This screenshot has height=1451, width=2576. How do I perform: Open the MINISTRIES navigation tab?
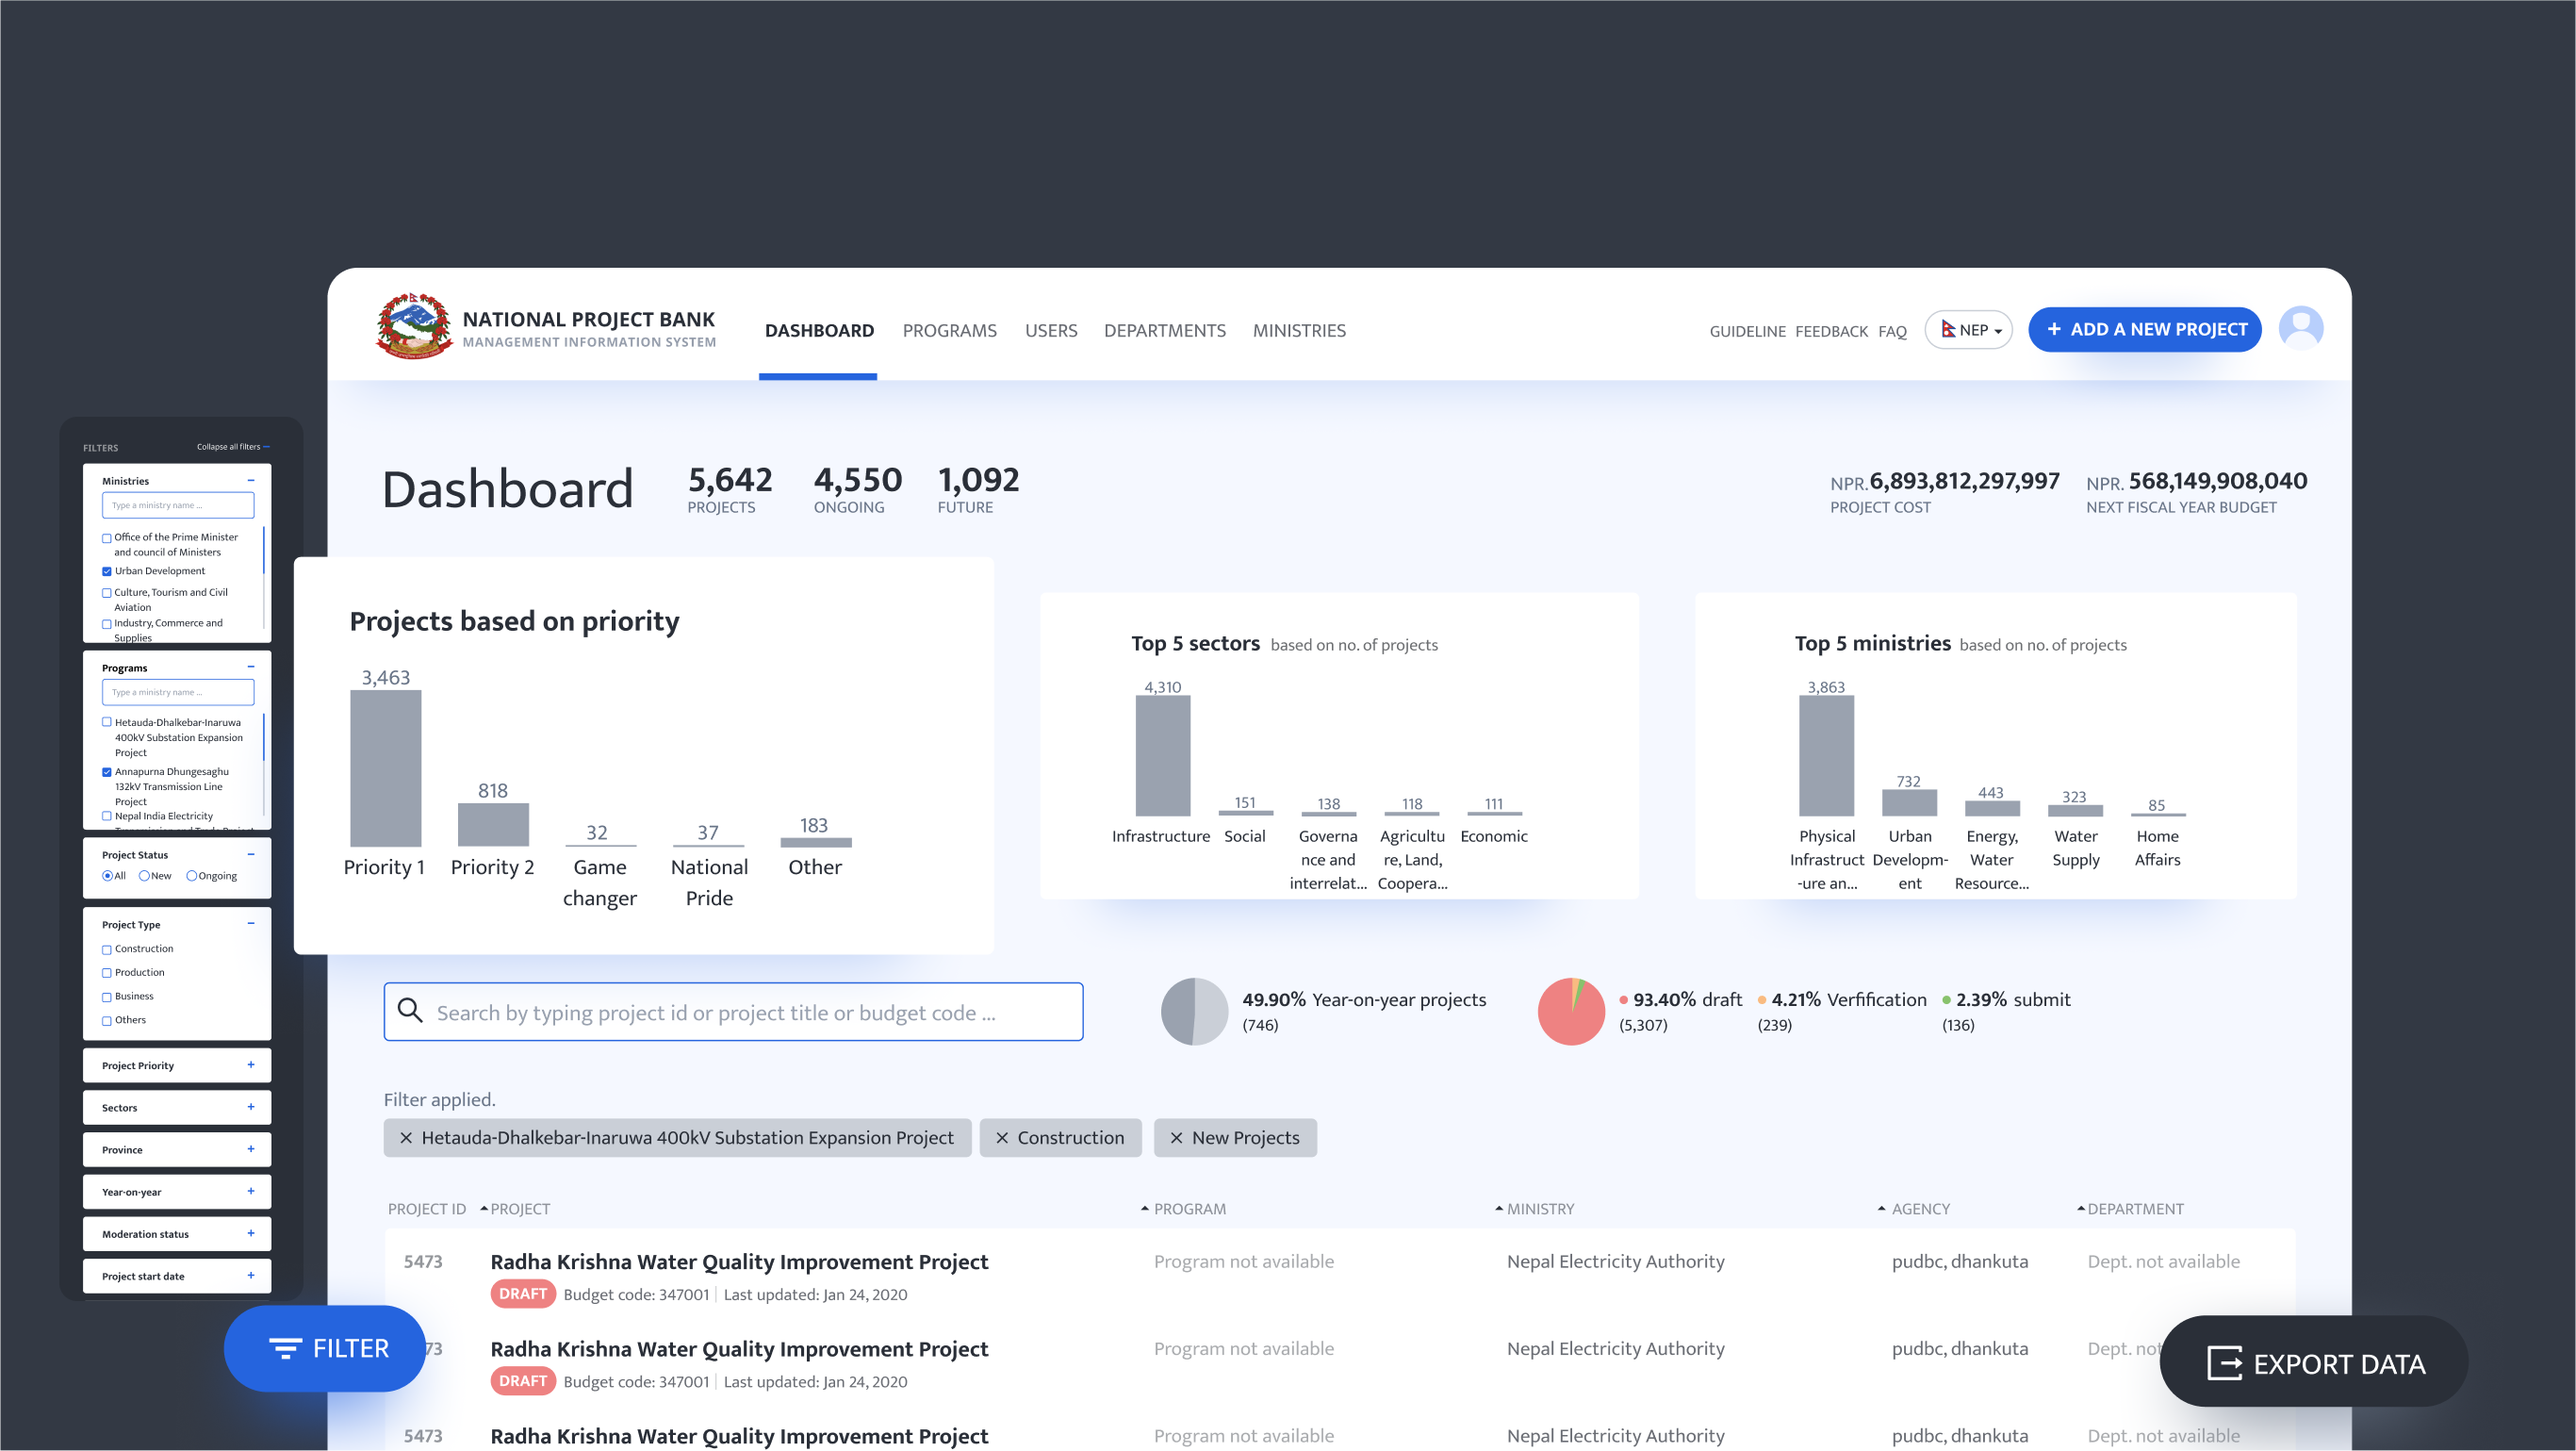click(x=1299, y=330)
